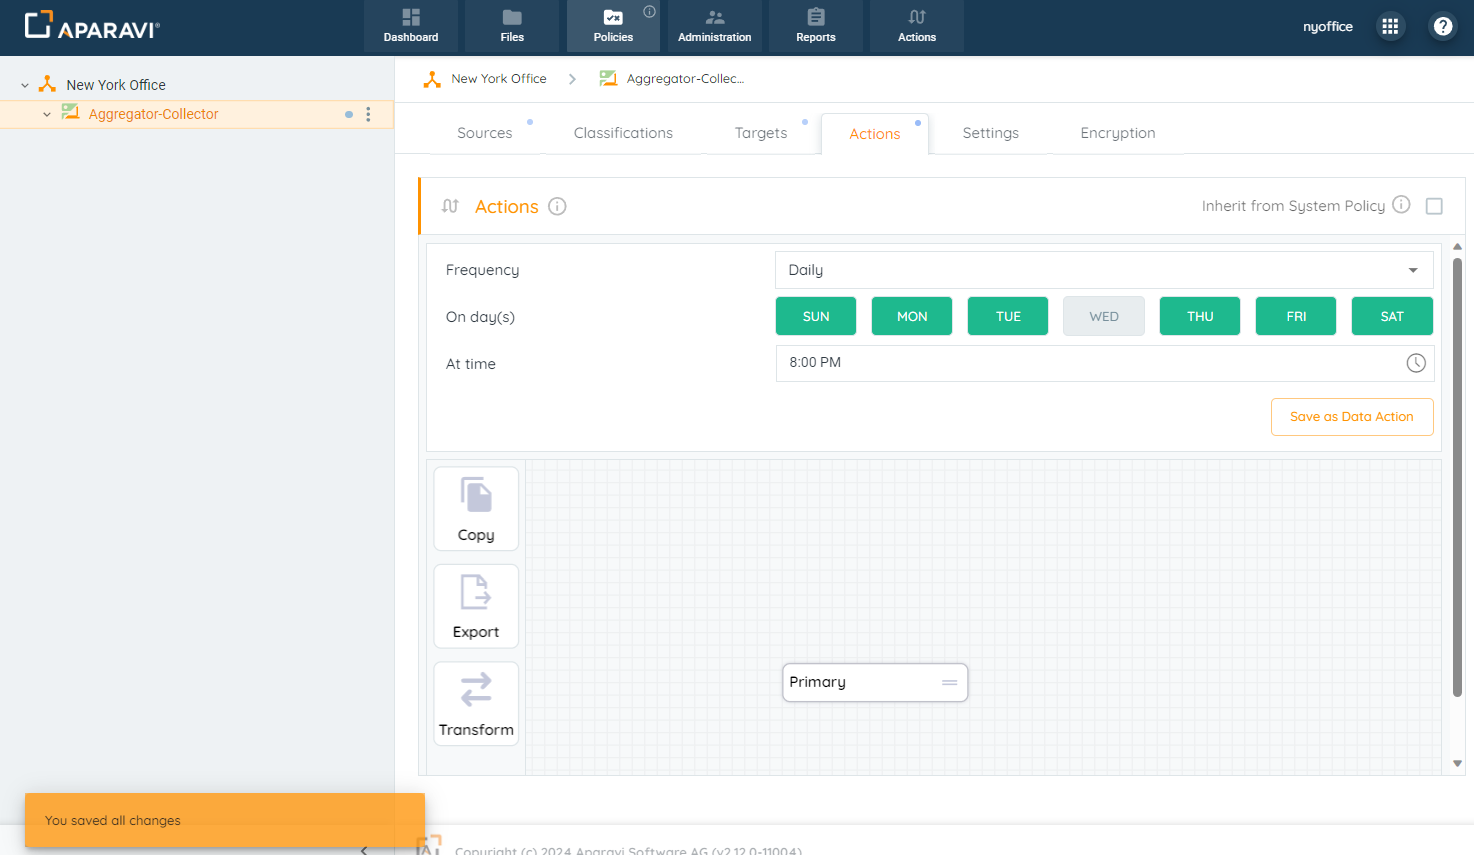Screen dimensions: 1474x855
Task: Toggle off the SUN day button
Action: click(816, 316)
